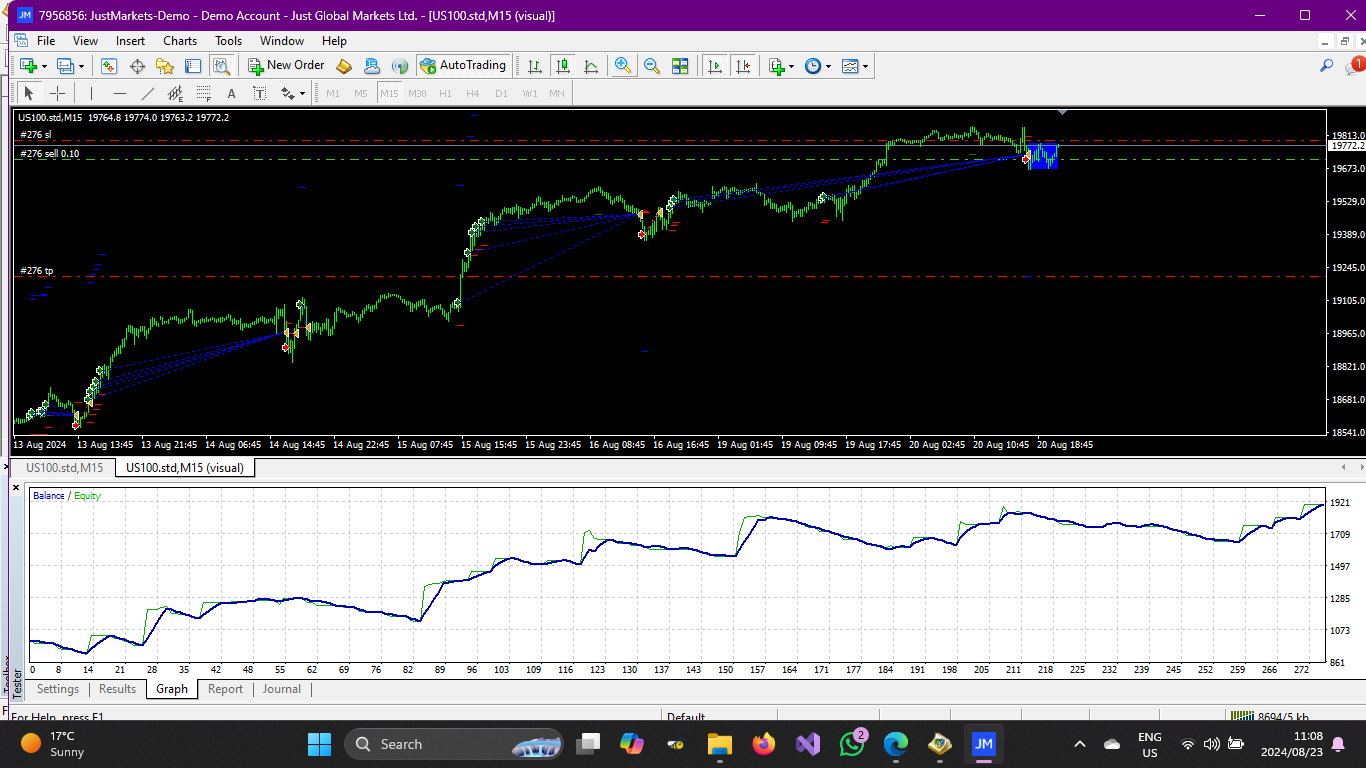Zoom in on the chart
This screenshot has width=1366, height=768.
point(623,66)
